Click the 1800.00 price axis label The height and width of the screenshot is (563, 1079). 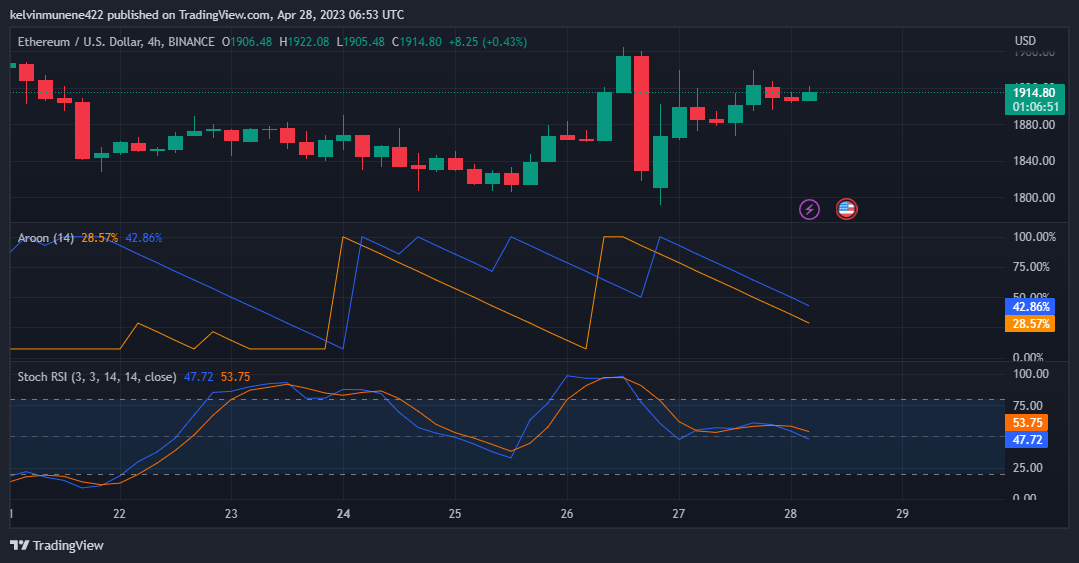tap(1034, 198)
